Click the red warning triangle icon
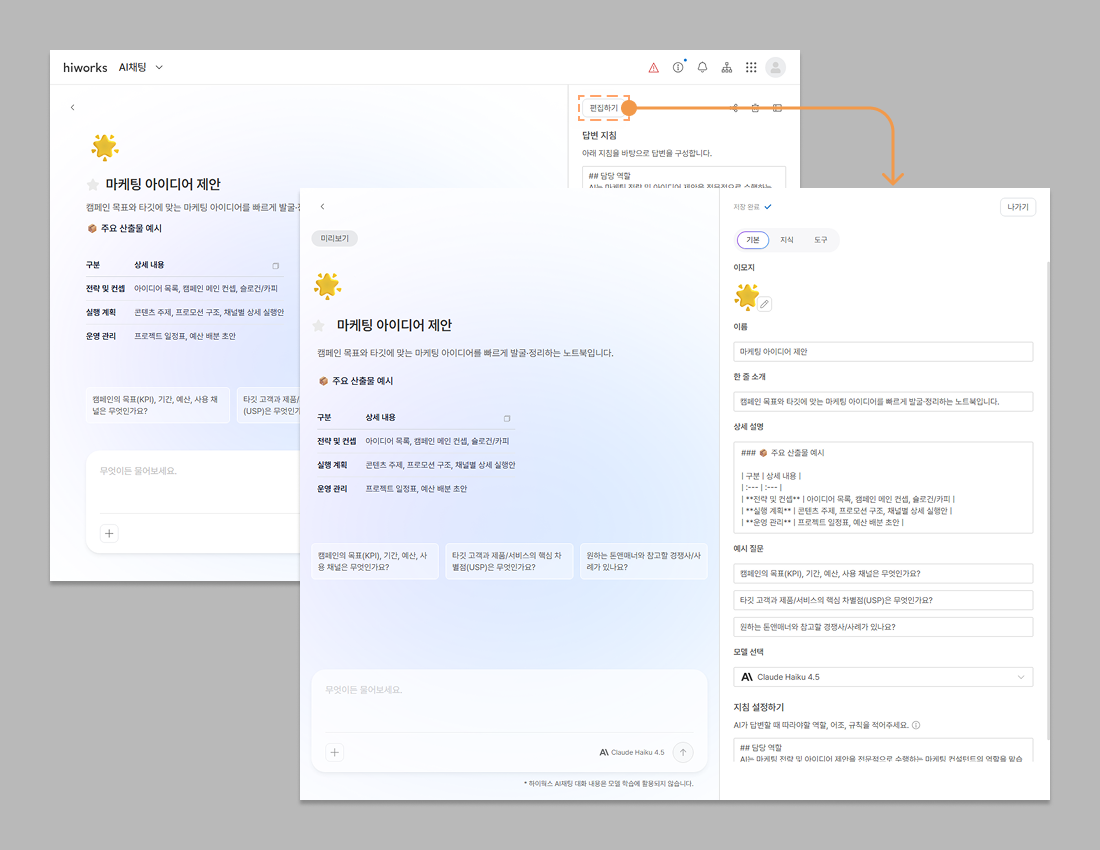 coord(654,68)
